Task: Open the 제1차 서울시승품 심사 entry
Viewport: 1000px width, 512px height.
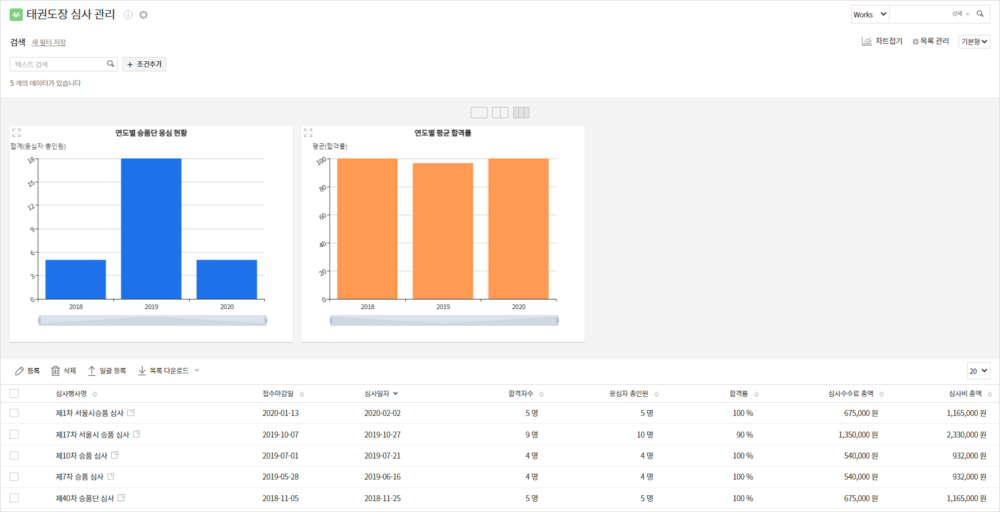Action: click(x=89, y=413)
